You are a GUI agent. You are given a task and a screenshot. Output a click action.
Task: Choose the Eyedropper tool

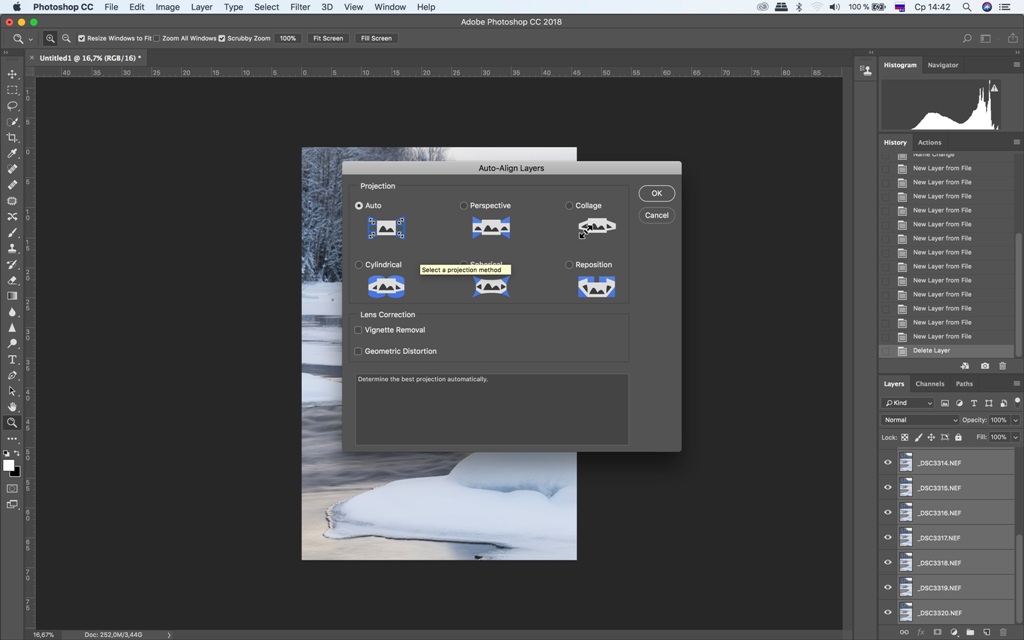(12, 153)
